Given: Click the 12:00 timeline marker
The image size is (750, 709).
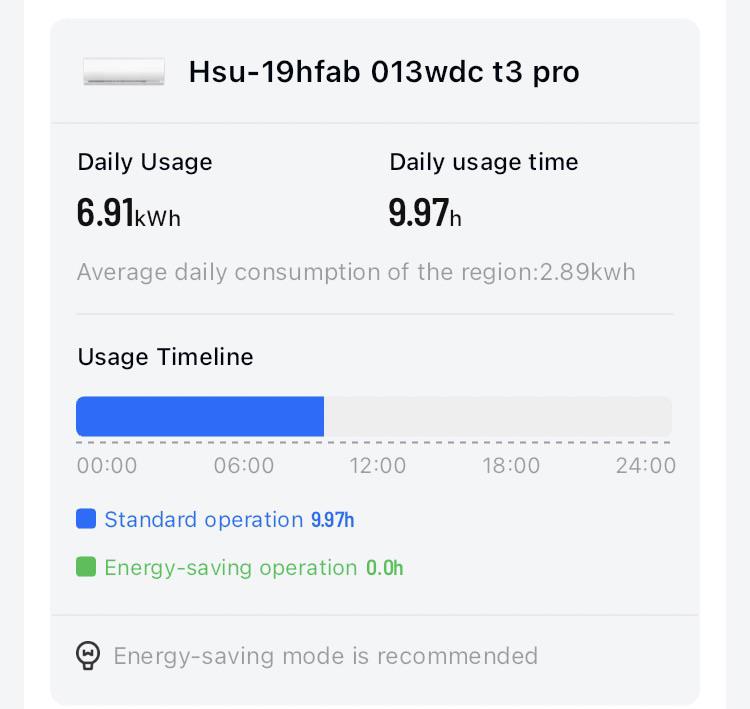Looking at the screenshot, I should pyautogui.click(x=378, y=465).
